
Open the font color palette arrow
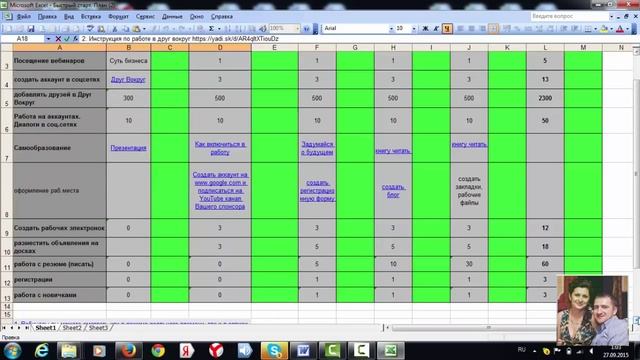tap(627, 29)
